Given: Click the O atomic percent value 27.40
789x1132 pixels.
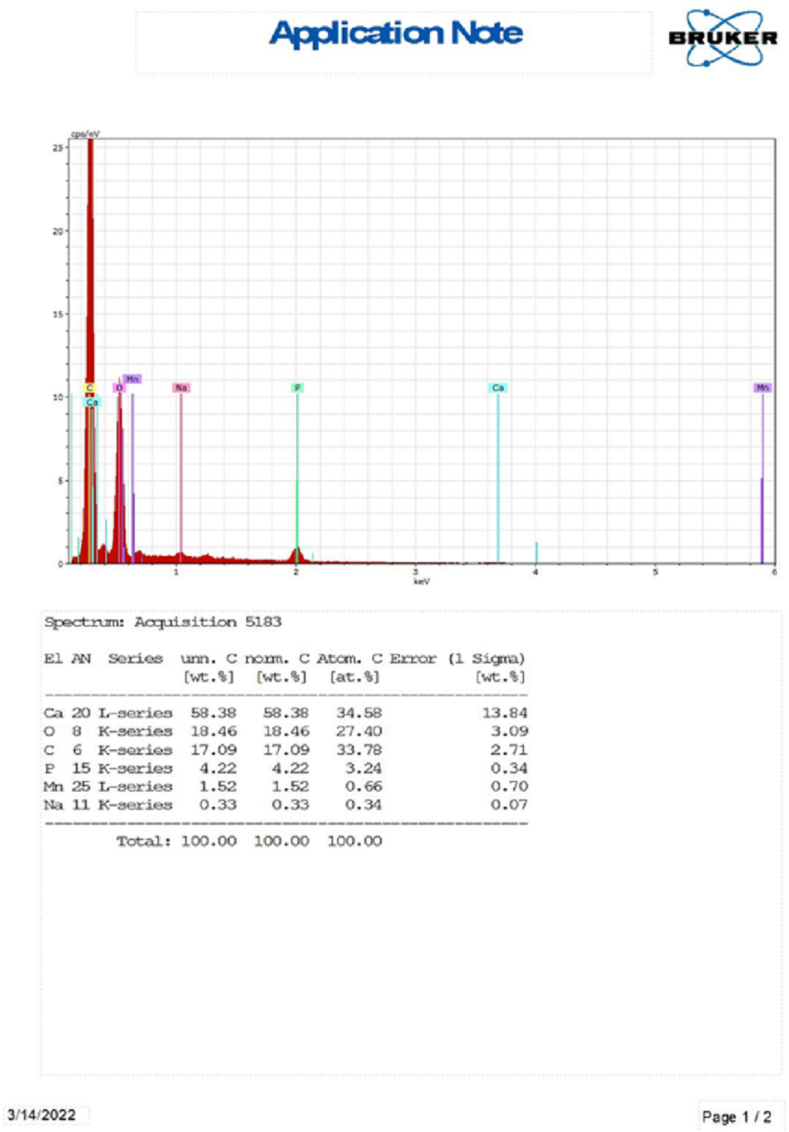Looking at the screenshot, I should click(359, 731).
